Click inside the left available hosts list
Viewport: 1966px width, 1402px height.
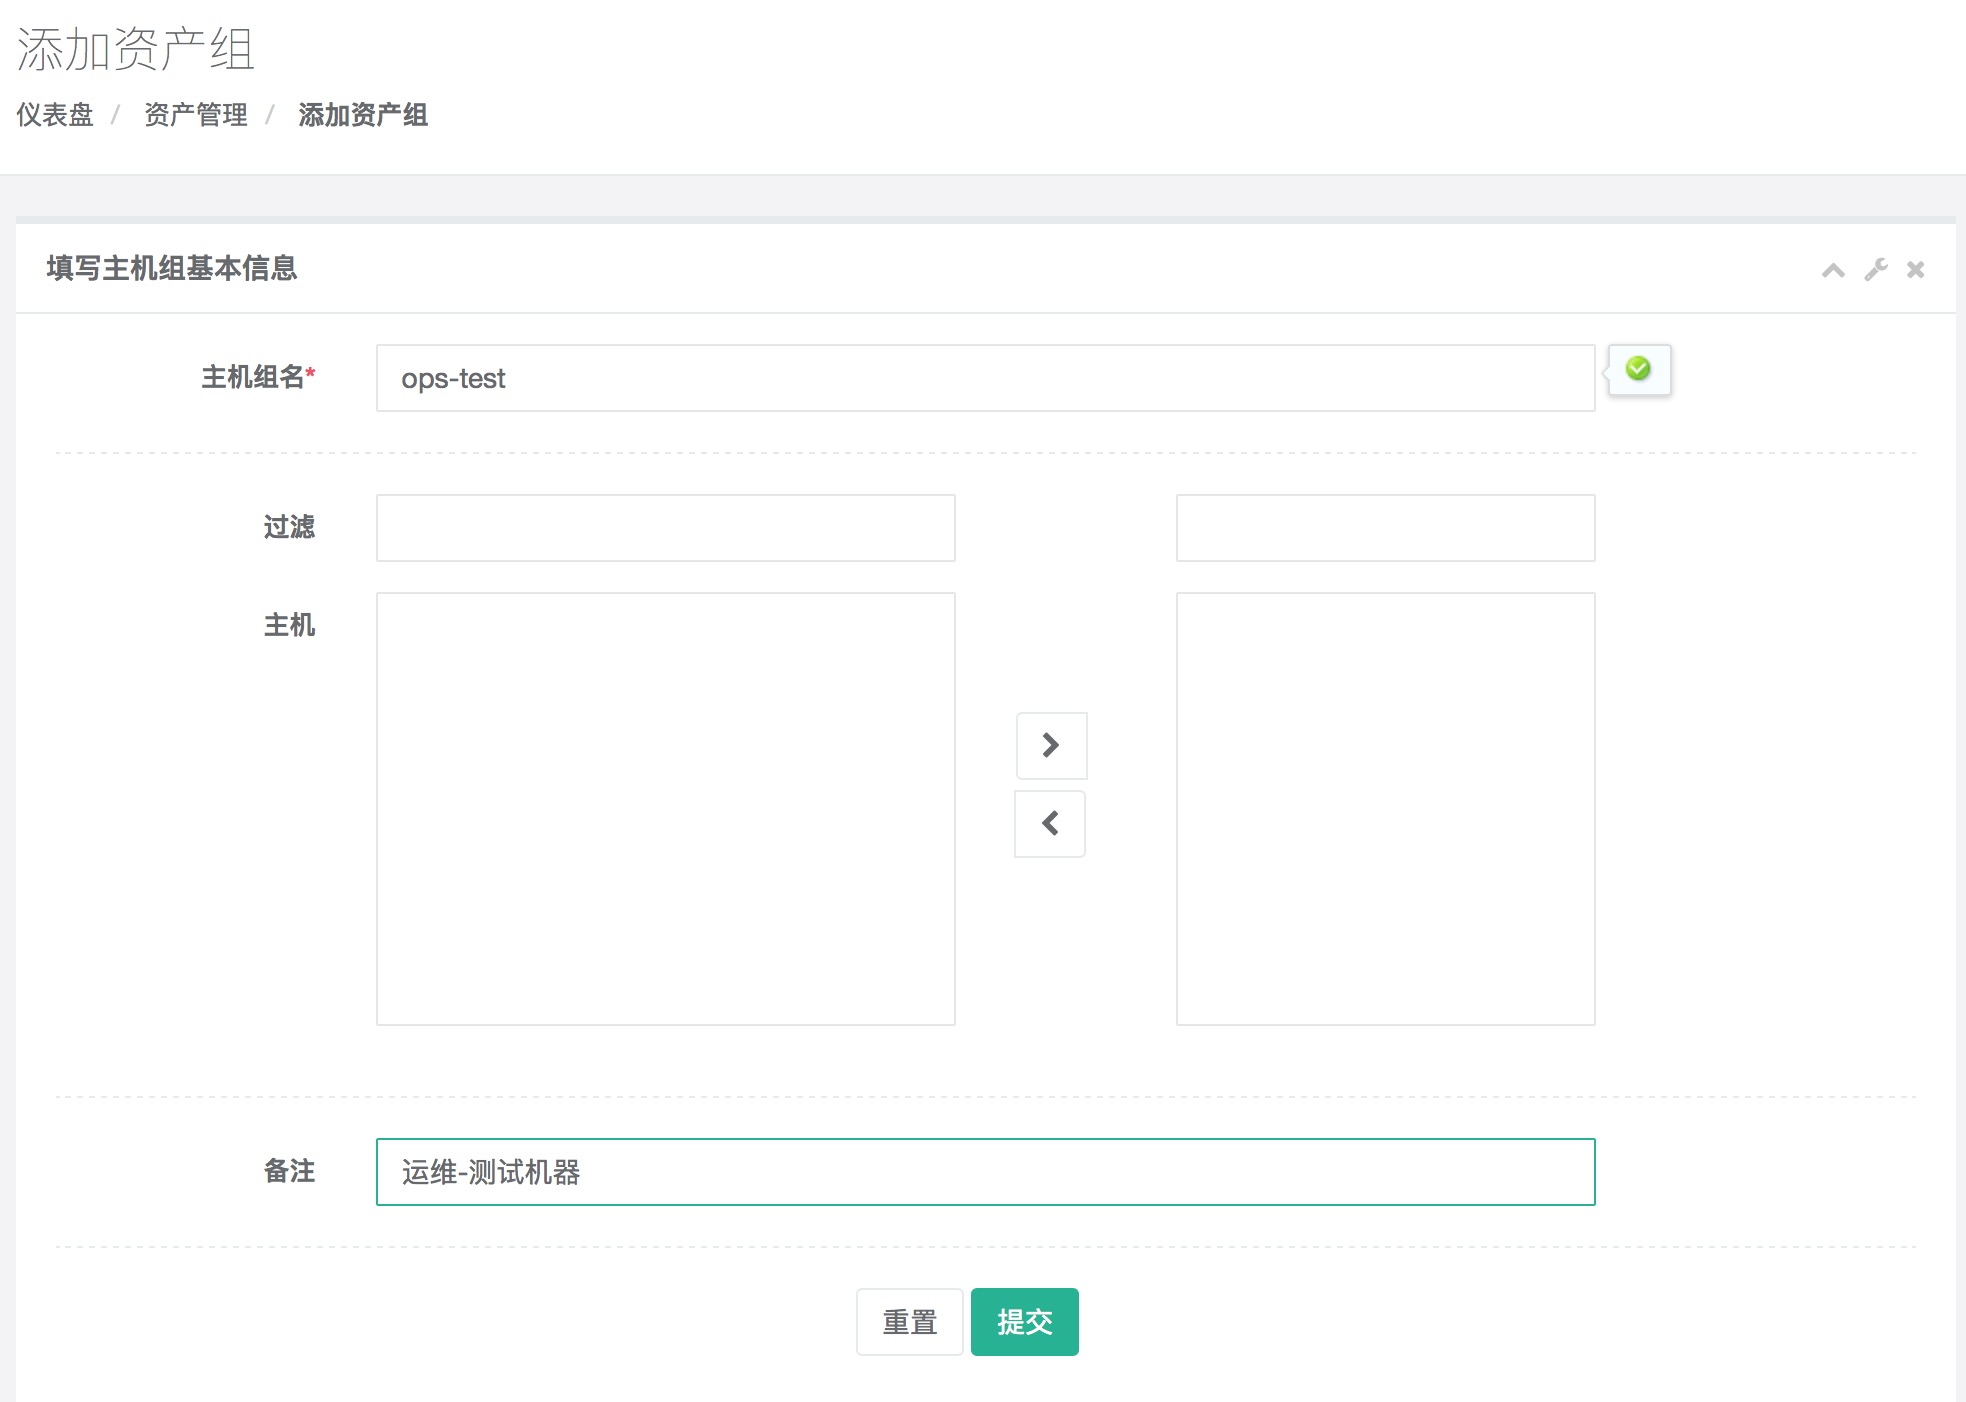pyautogui.click(x=665, y=808)
